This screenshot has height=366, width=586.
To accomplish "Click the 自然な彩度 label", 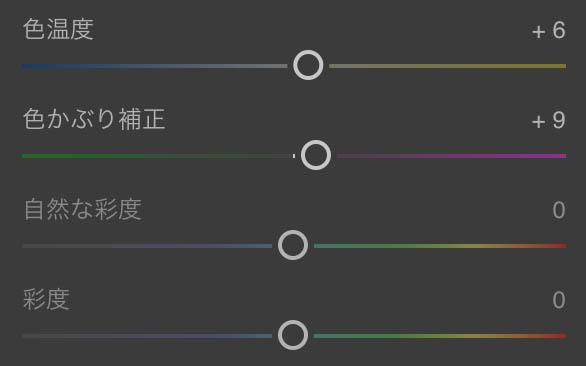I will tap(82, 209).
